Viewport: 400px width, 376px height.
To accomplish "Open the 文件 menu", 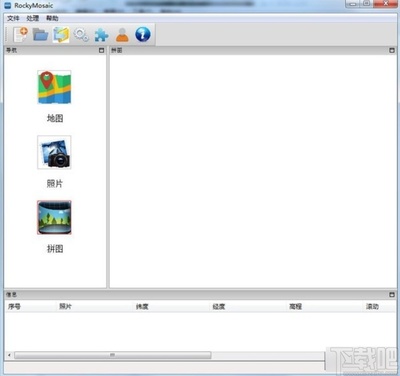I will click(x=13, y=18).
